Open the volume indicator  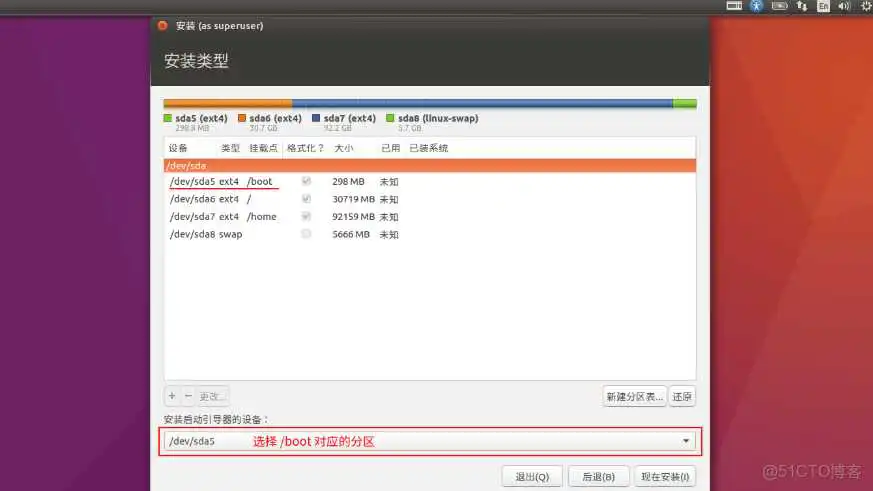click(x=844, y=6)
